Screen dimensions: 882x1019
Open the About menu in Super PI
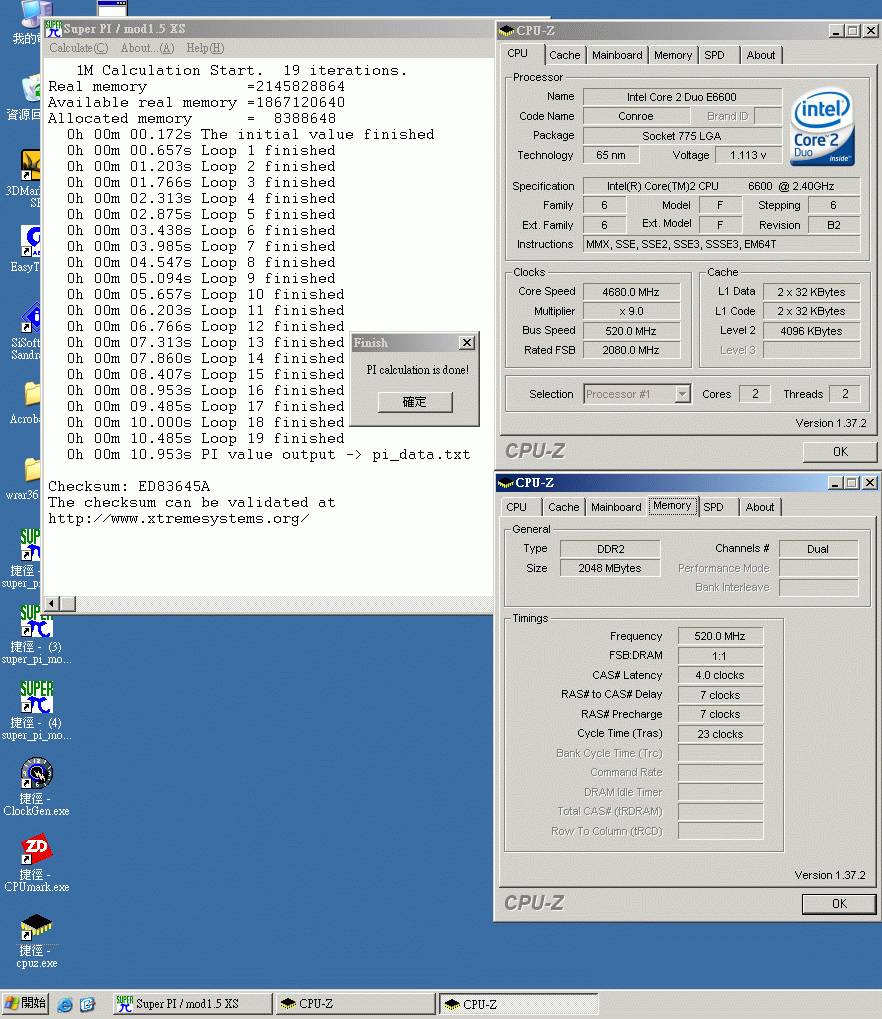pos(148,48)
